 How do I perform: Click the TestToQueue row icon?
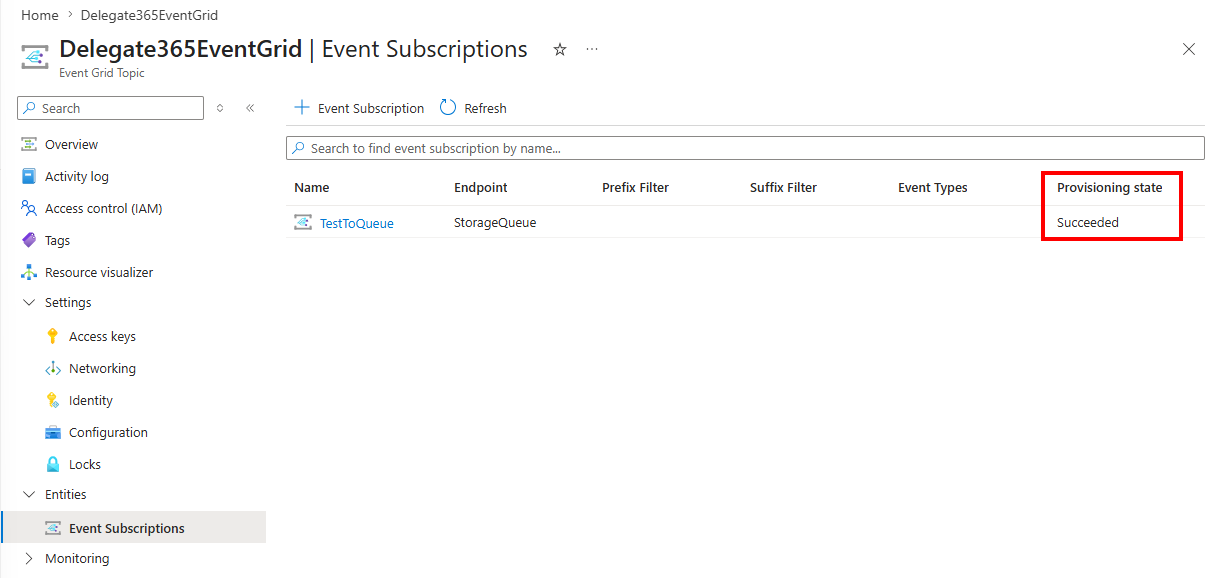(x=303, y=223)
